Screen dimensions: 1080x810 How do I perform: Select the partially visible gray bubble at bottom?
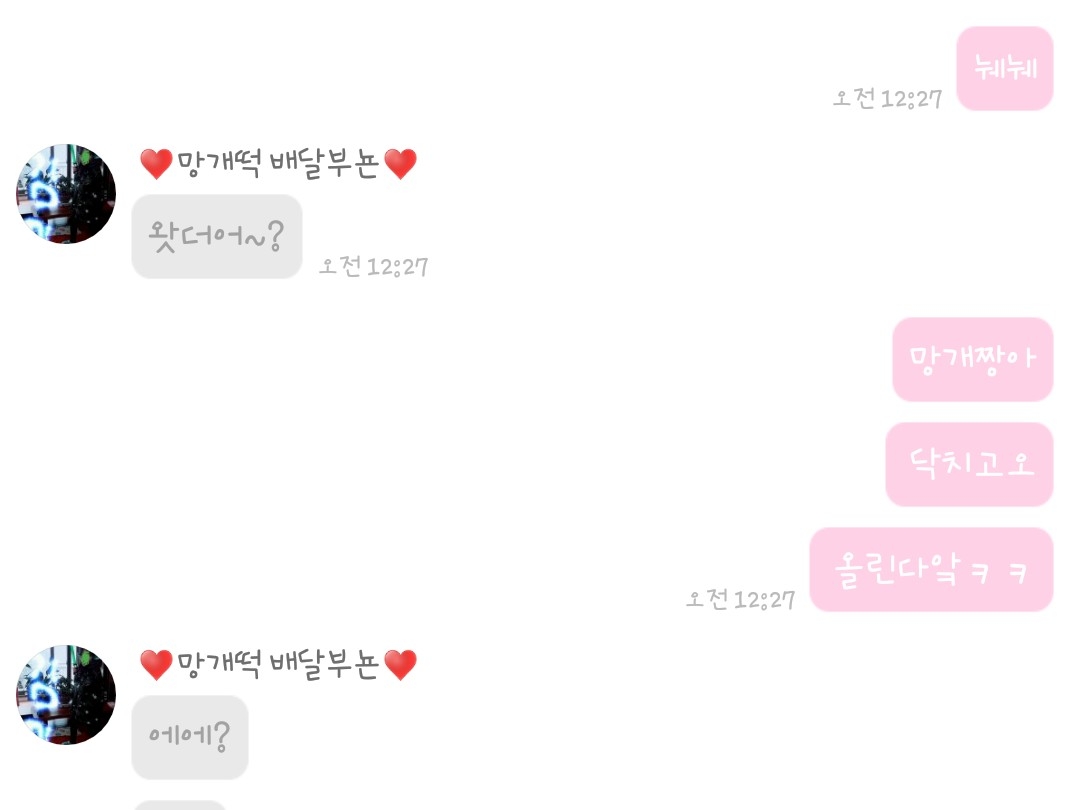tap(179, 805)
